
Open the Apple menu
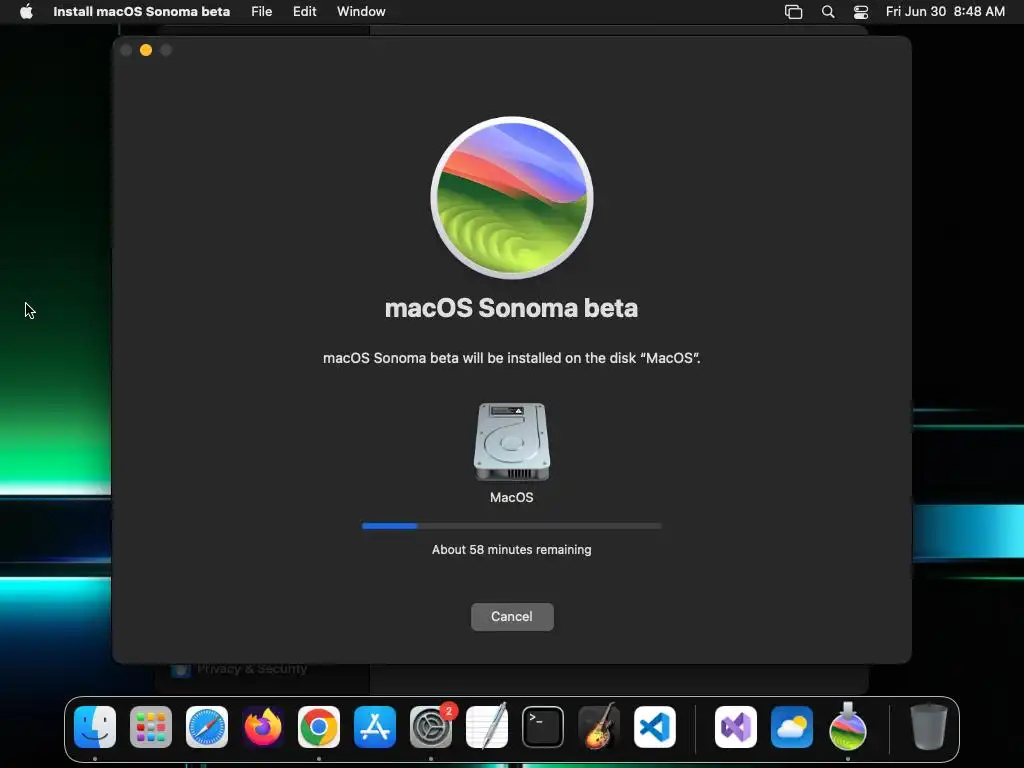(x=26, y=12)
